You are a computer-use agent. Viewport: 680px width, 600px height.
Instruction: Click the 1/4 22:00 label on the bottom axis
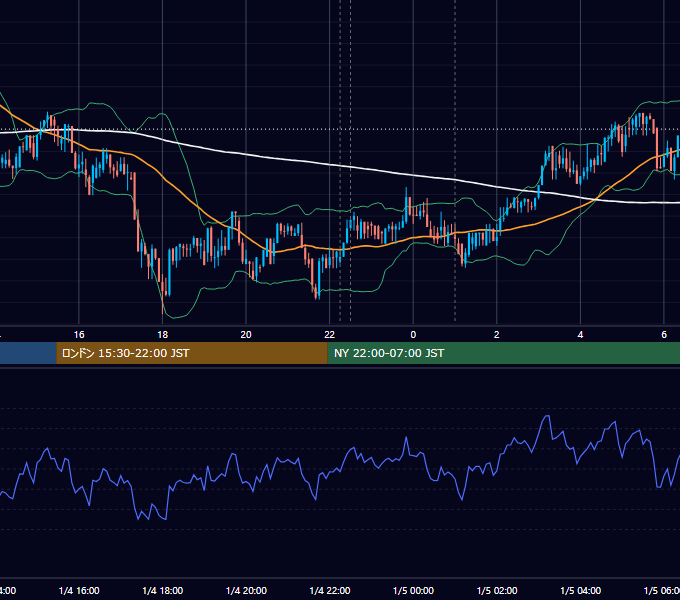330,591
